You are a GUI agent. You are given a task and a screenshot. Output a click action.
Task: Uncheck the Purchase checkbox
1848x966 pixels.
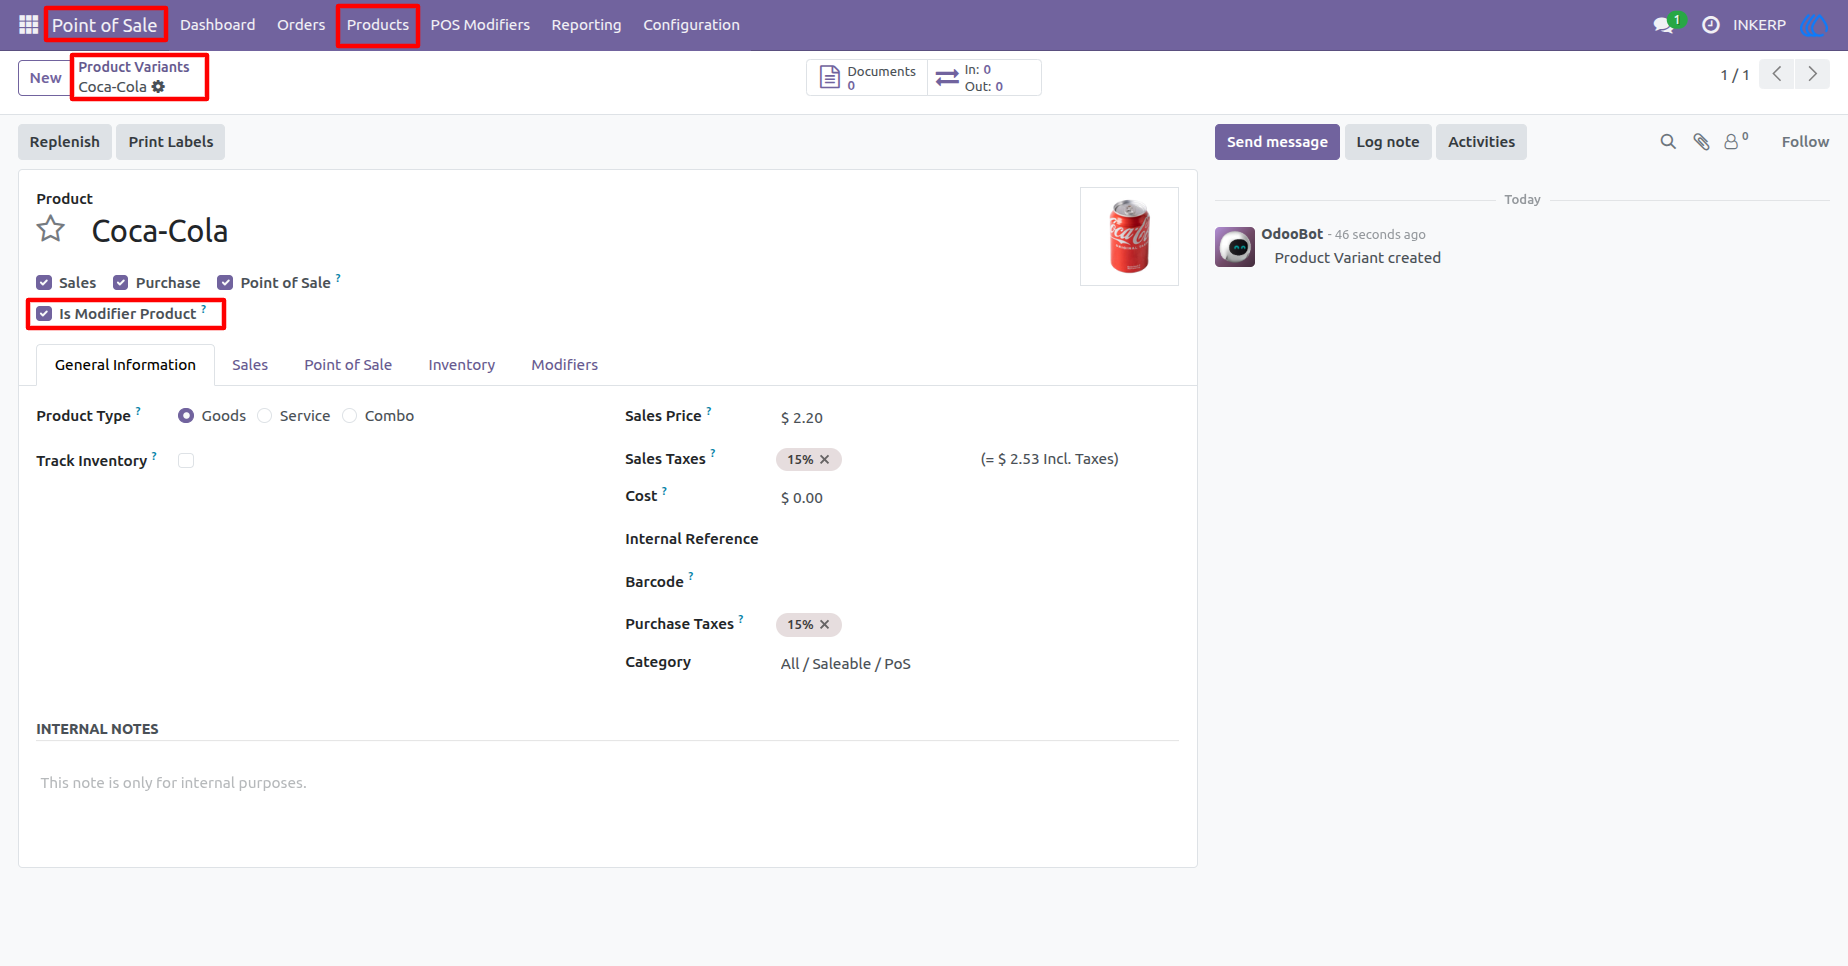(121, 283)
